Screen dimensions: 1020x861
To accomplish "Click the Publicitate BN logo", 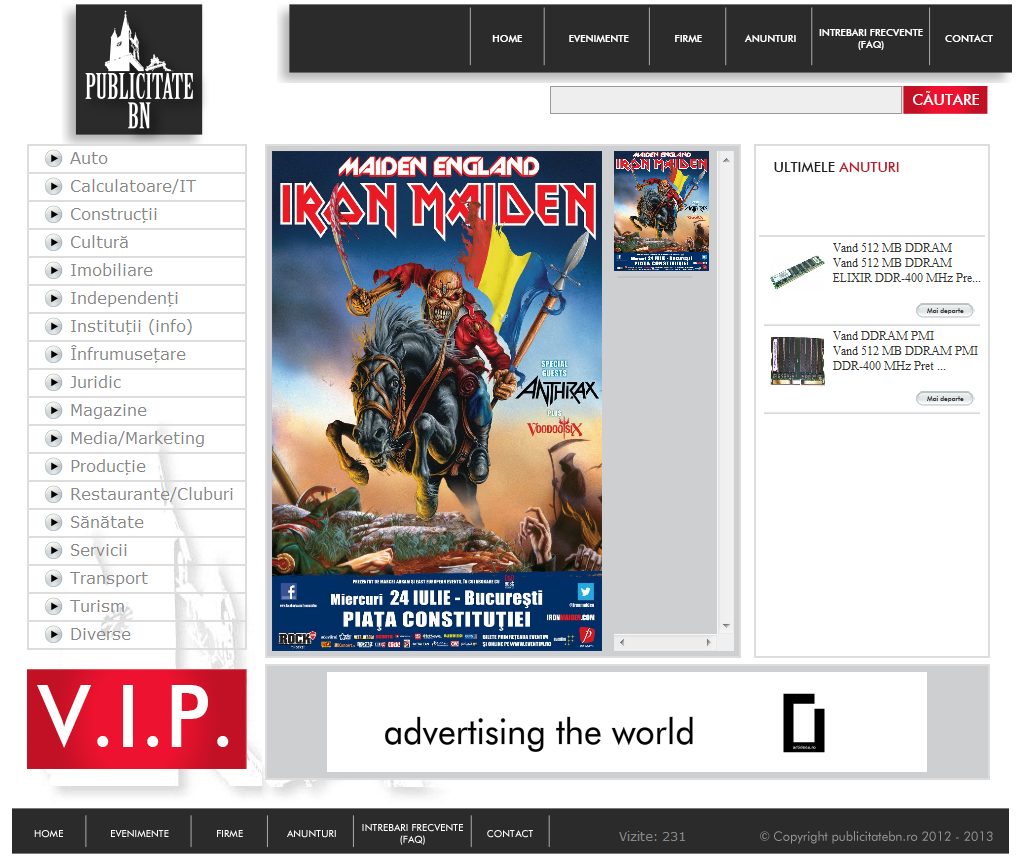I will [x=139, y=70].
